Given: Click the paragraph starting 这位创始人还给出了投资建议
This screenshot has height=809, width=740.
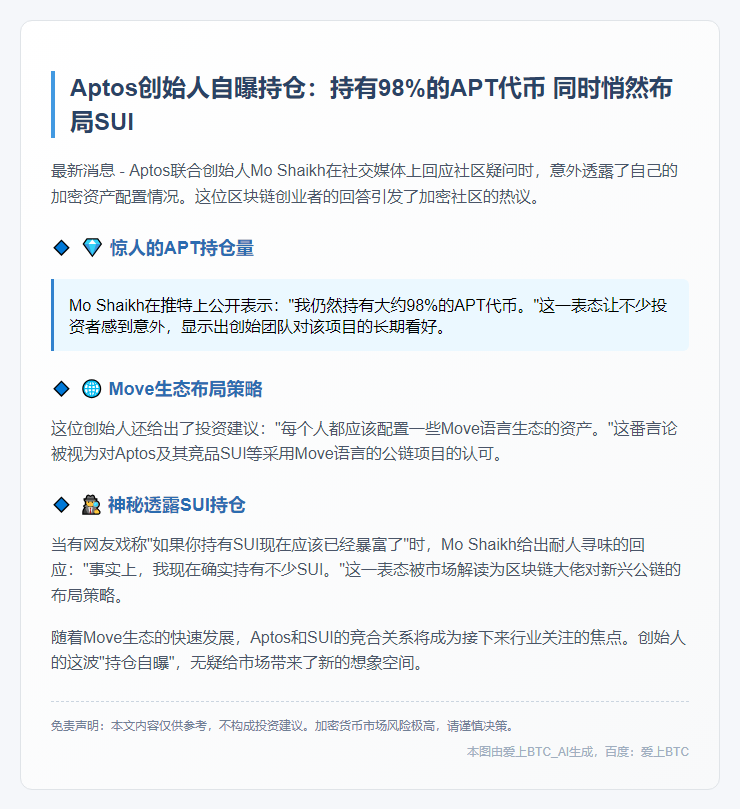Looking at the screenshot, I should point(364,441).
